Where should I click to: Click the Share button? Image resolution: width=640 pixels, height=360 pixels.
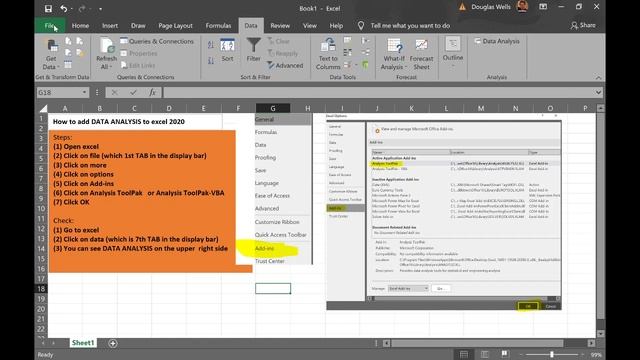click(x=583, y=25)
